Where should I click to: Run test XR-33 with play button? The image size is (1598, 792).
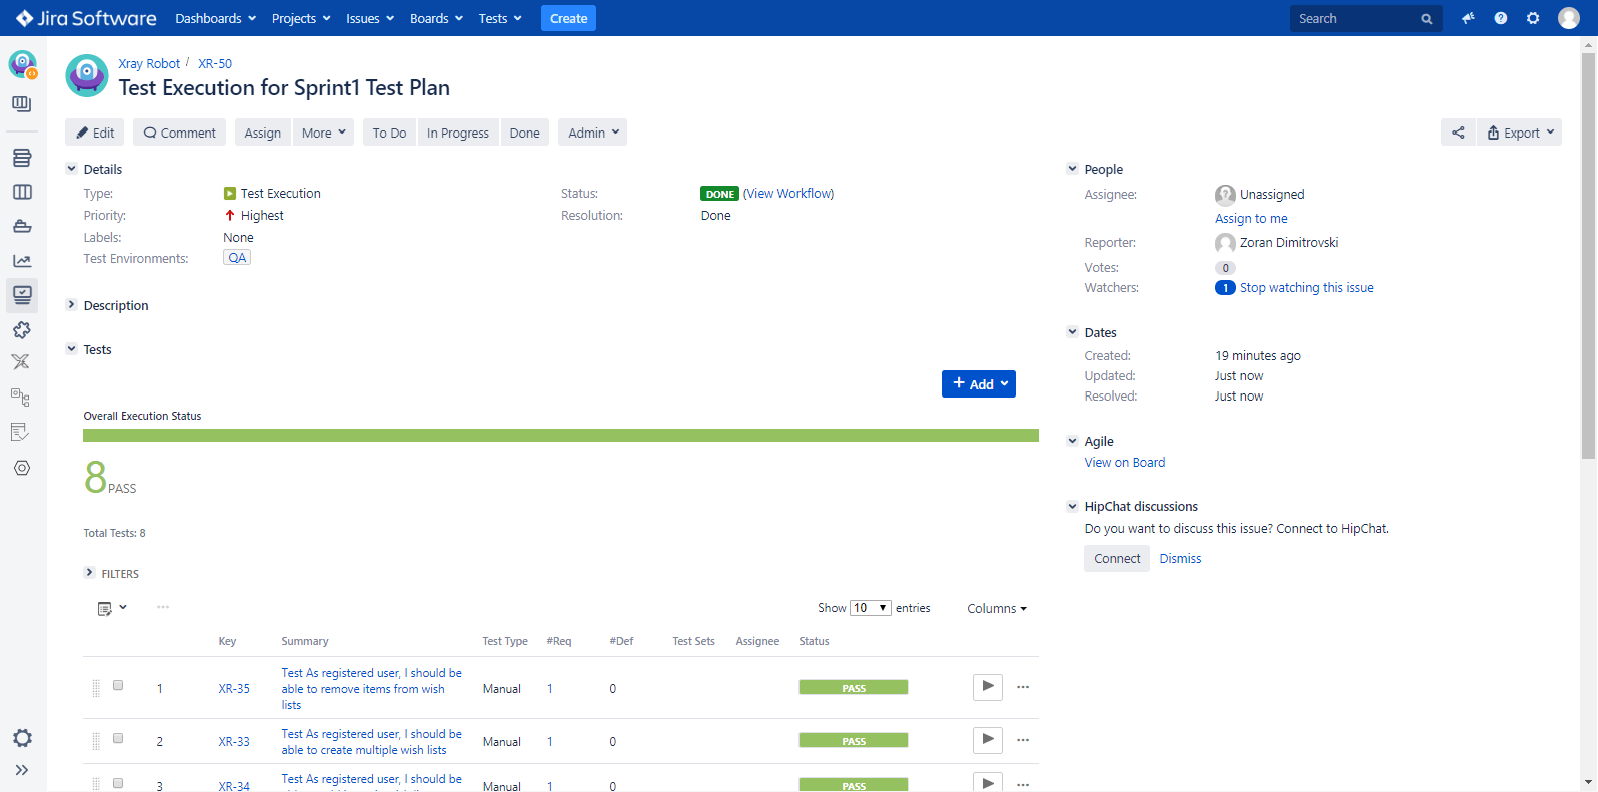tap(988, 740)
